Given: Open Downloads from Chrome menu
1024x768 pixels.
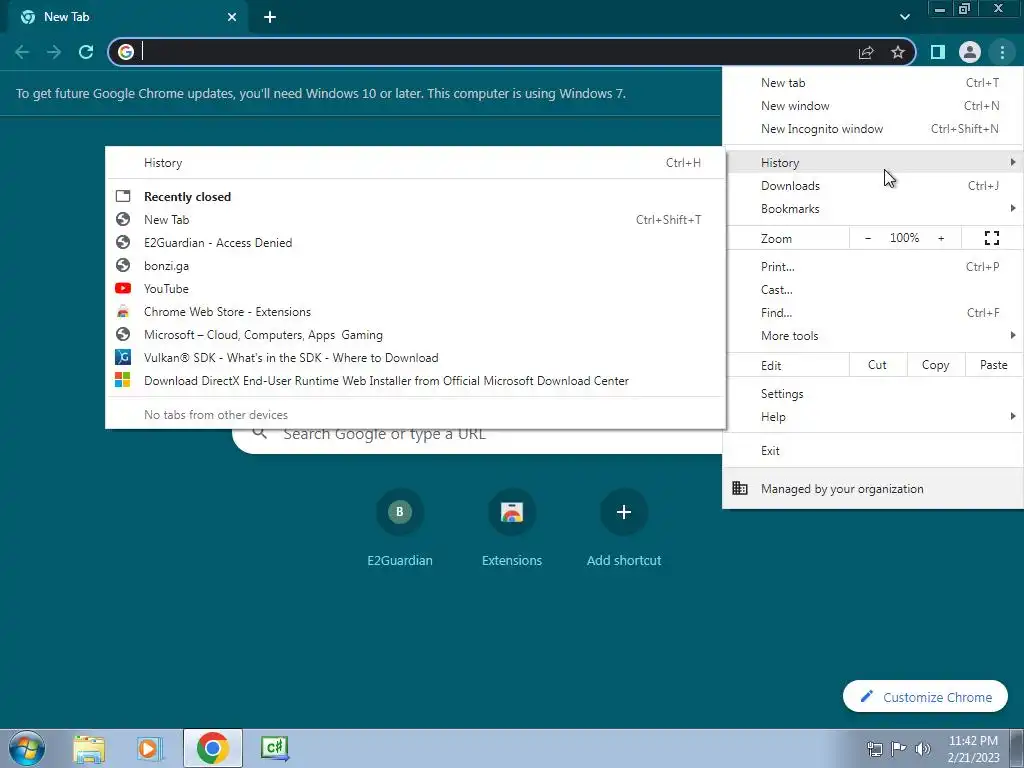Looking at the screenshot, I should click(872, 185).
